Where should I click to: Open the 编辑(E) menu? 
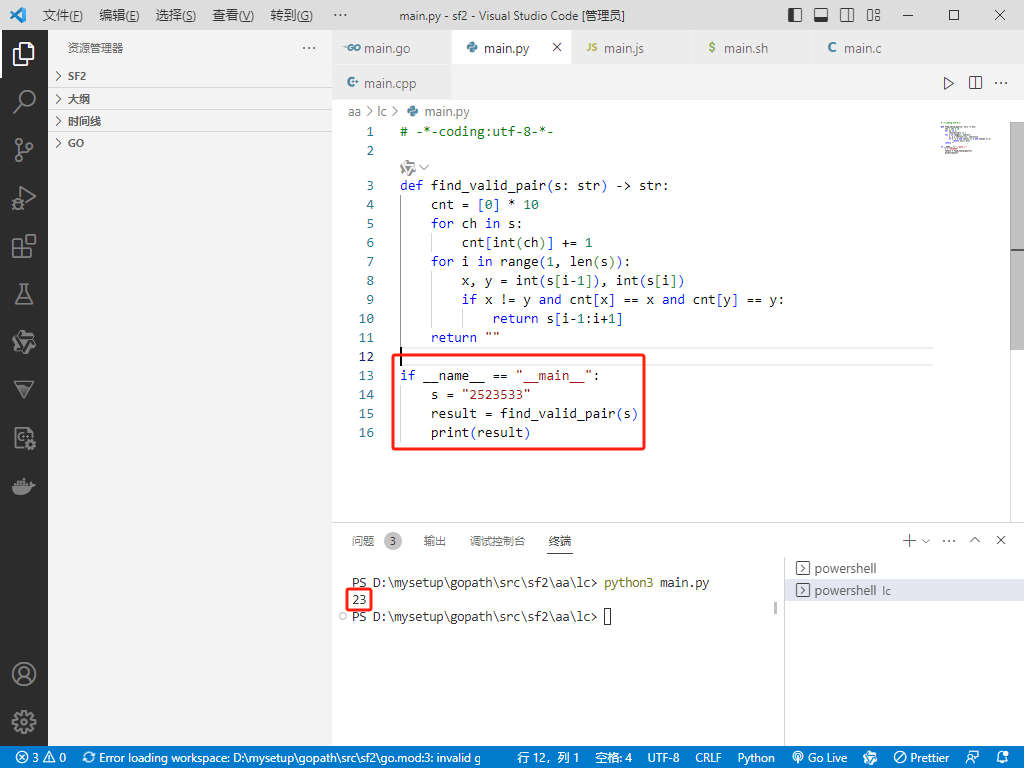click(x=119, y=16)
